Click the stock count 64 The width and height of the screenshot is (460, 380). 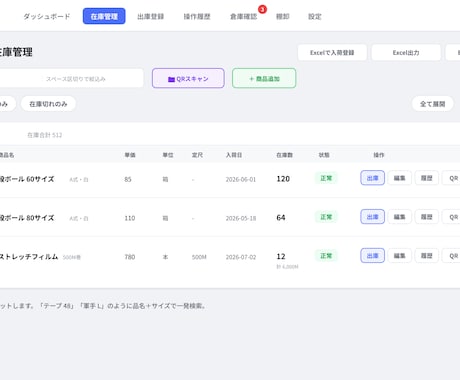click(x=281, y=218)
